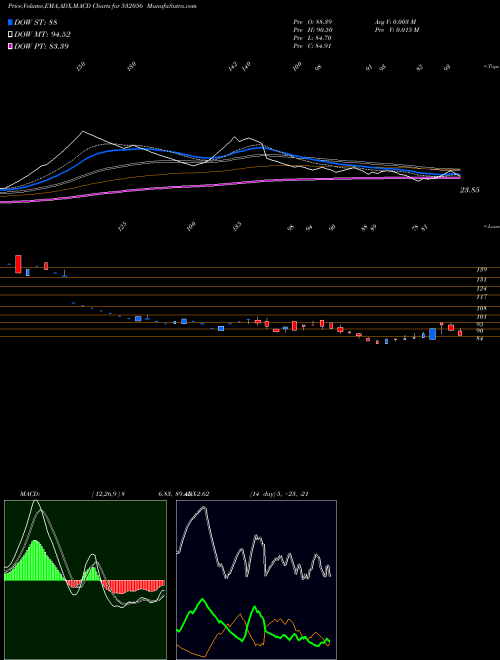Click the 131 price level label
500x660 pixels.
coord(481,279)
